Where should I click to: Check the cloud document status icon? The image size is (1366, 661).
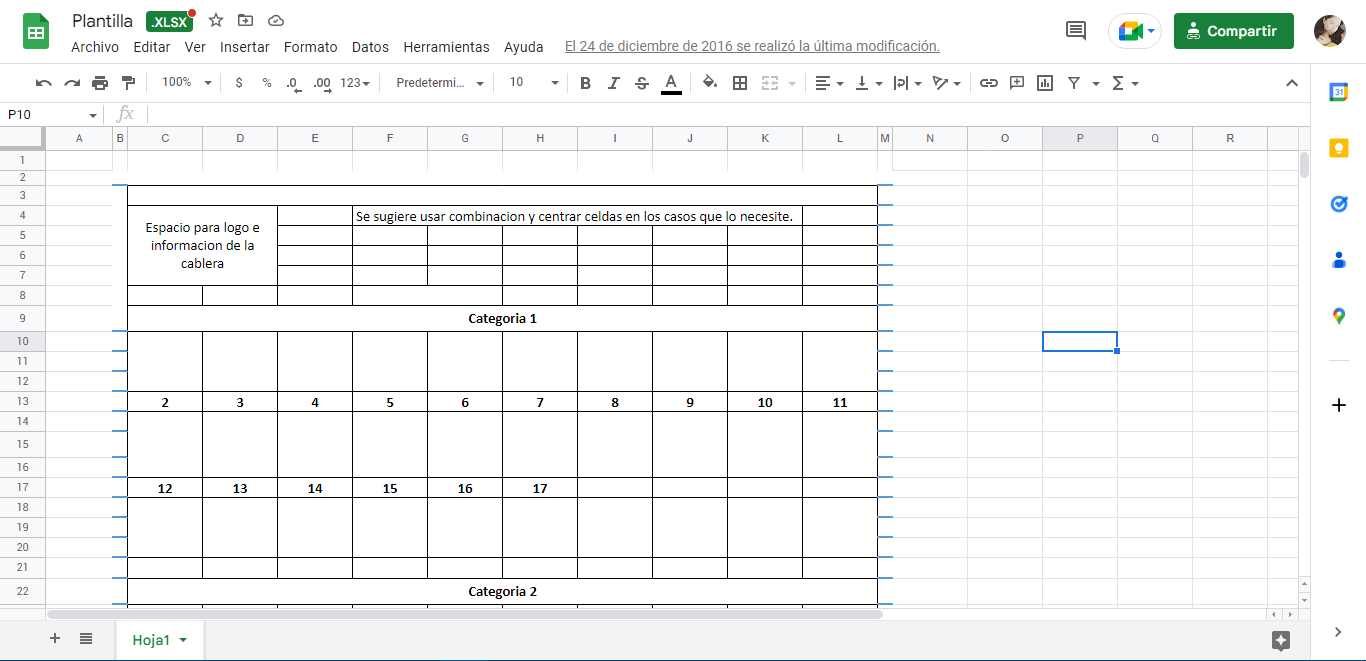pos(276,20)
